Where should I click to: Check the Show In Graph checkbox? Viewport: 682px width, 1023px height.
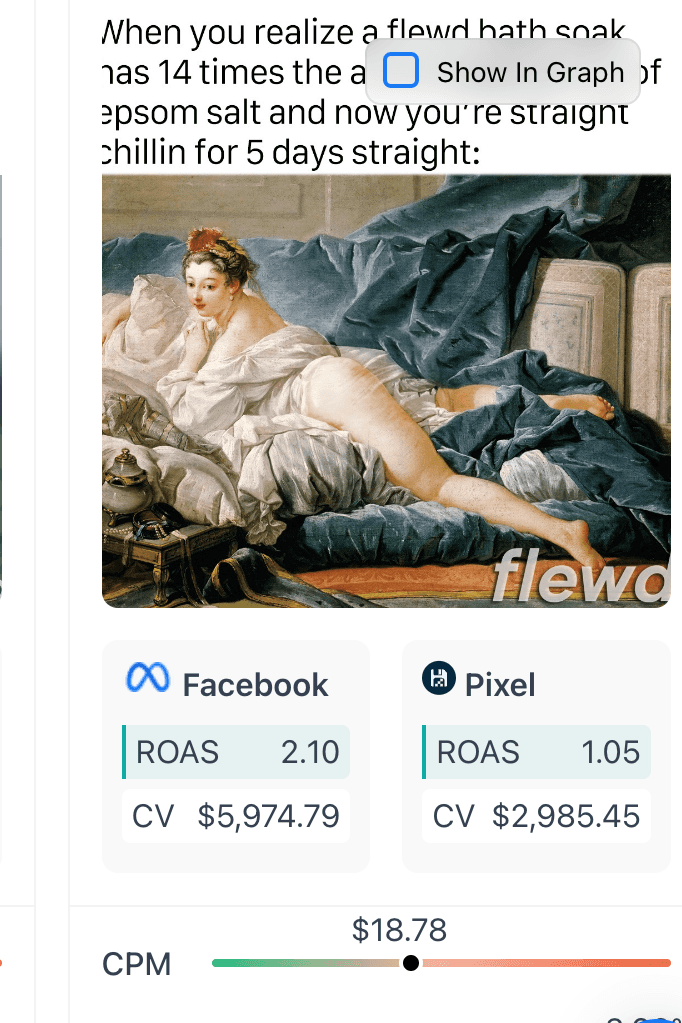coord(400,70)
